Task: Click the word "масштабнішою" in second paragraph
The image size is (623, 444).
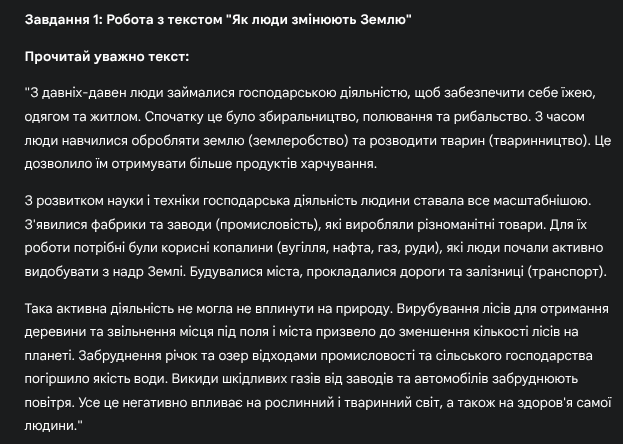Action: point(542,201)
